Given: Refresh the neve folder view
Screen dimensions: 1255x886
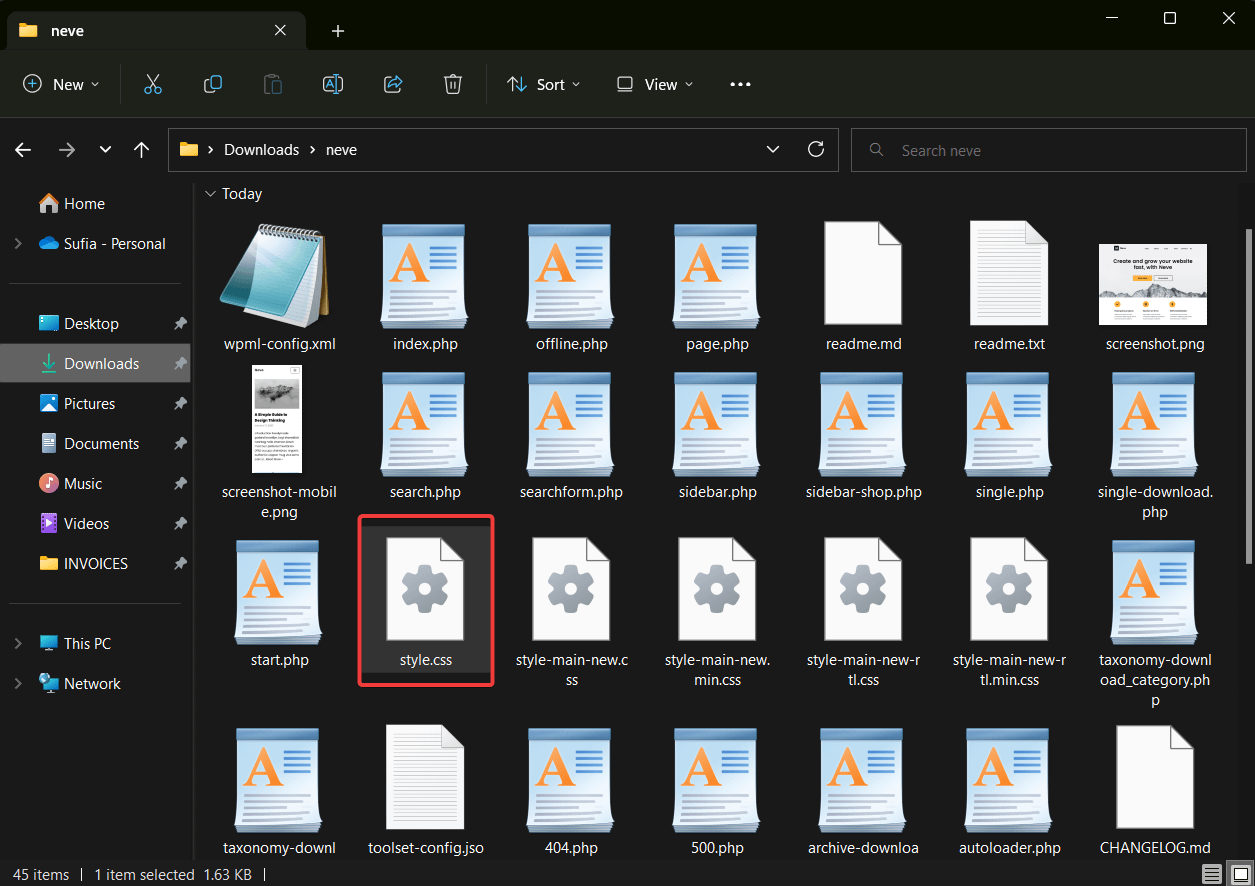Looking at the screenshot, I should point(816,150).
